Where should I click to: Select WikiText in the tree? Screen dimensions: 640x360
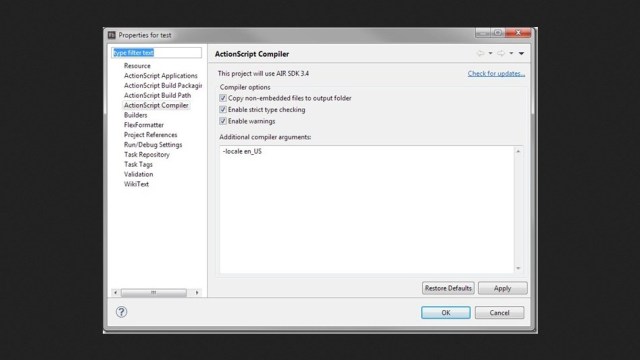(x=136, y=184)
